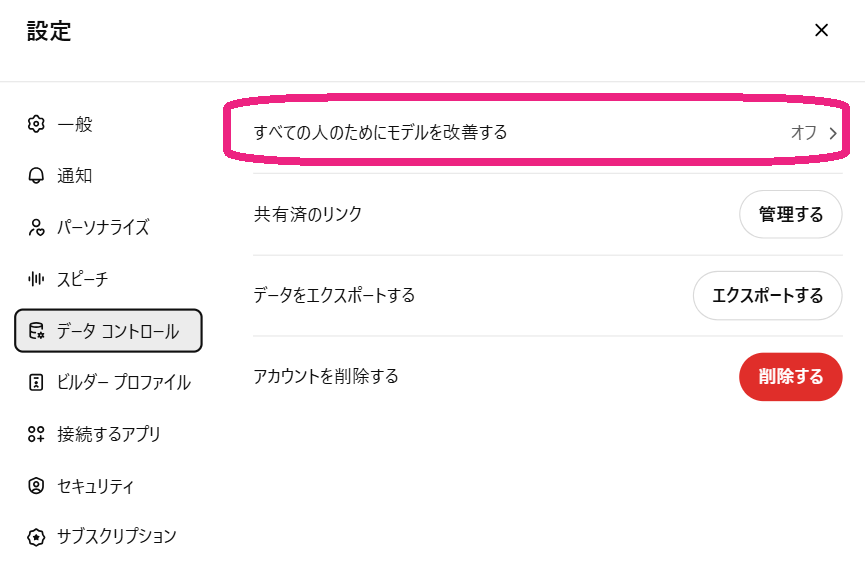Screen dimensions: 865x575
Task: Click the エクスポートする button
Action: (x=767, y=295)
